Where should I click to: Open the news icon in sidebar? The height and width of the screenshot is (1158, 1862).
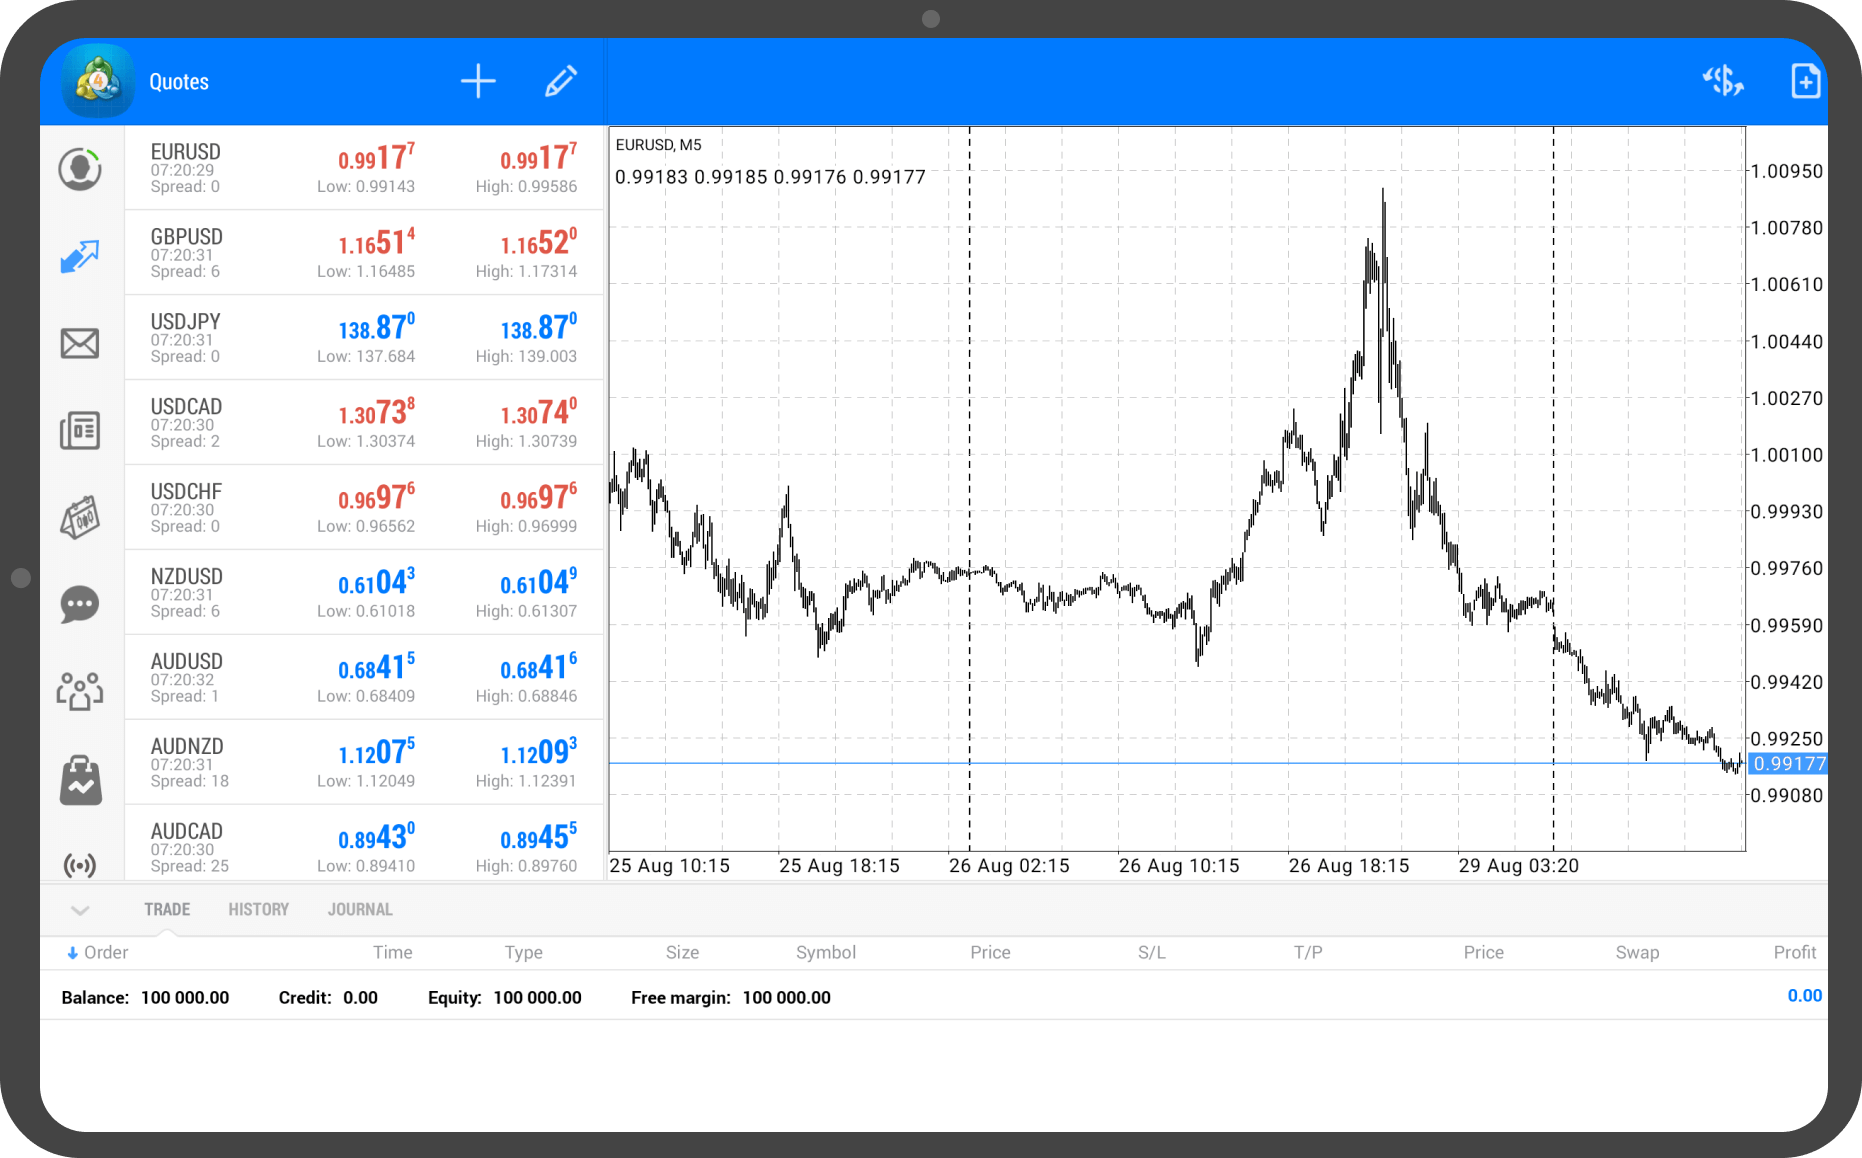[80, 430]
